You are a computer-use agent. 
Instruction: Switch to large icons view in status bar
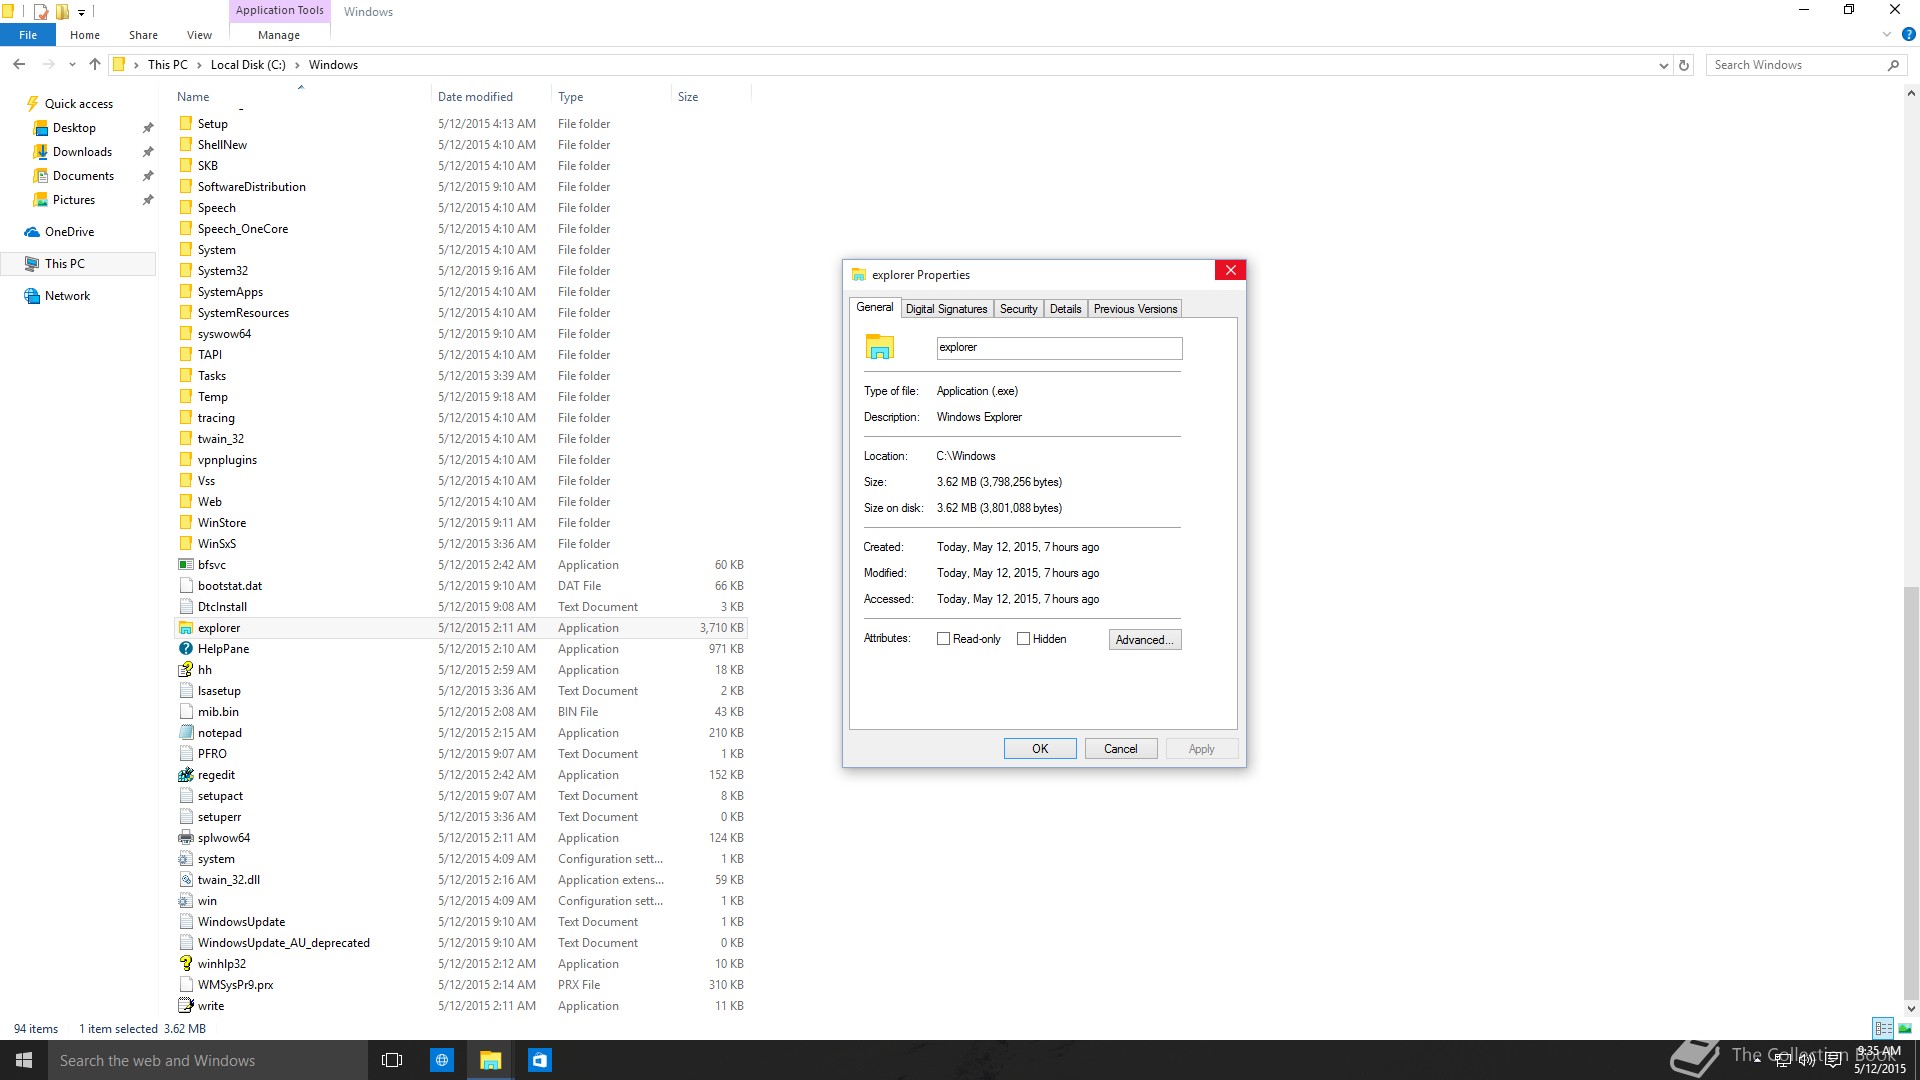tap(1905, 1028)
